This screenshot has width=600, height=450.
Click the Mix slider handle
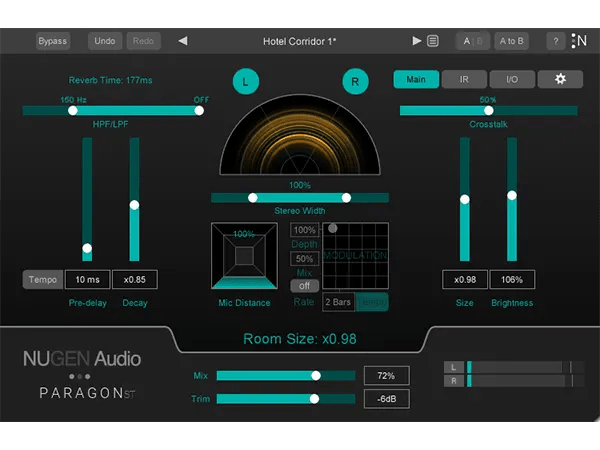pos(316,375)
